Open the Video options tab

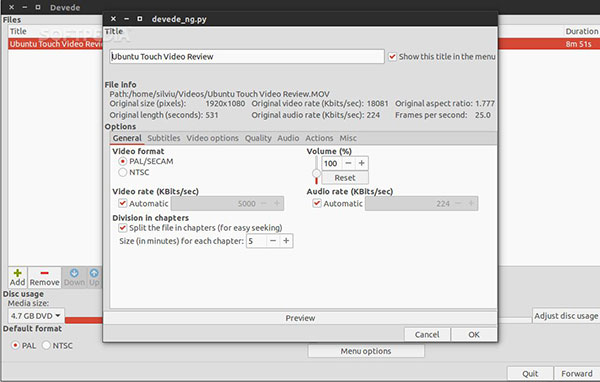(212, 138)
